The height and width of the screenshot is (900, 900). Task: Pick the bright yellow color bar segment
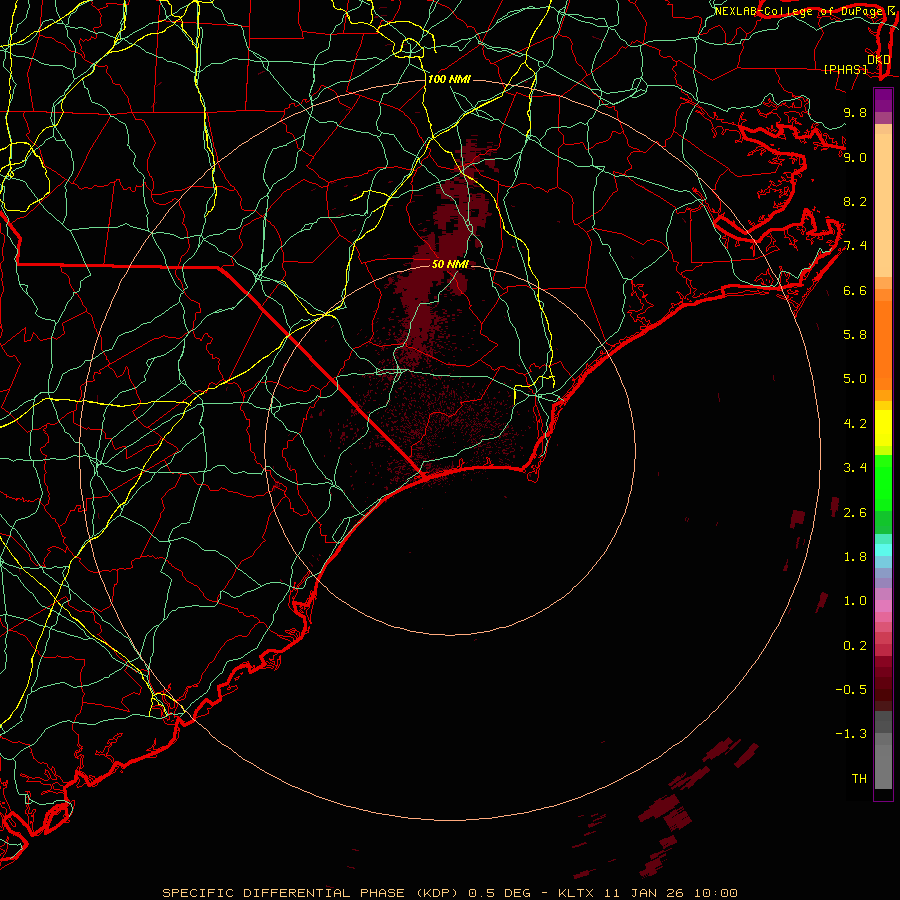[x=883, y=428]
